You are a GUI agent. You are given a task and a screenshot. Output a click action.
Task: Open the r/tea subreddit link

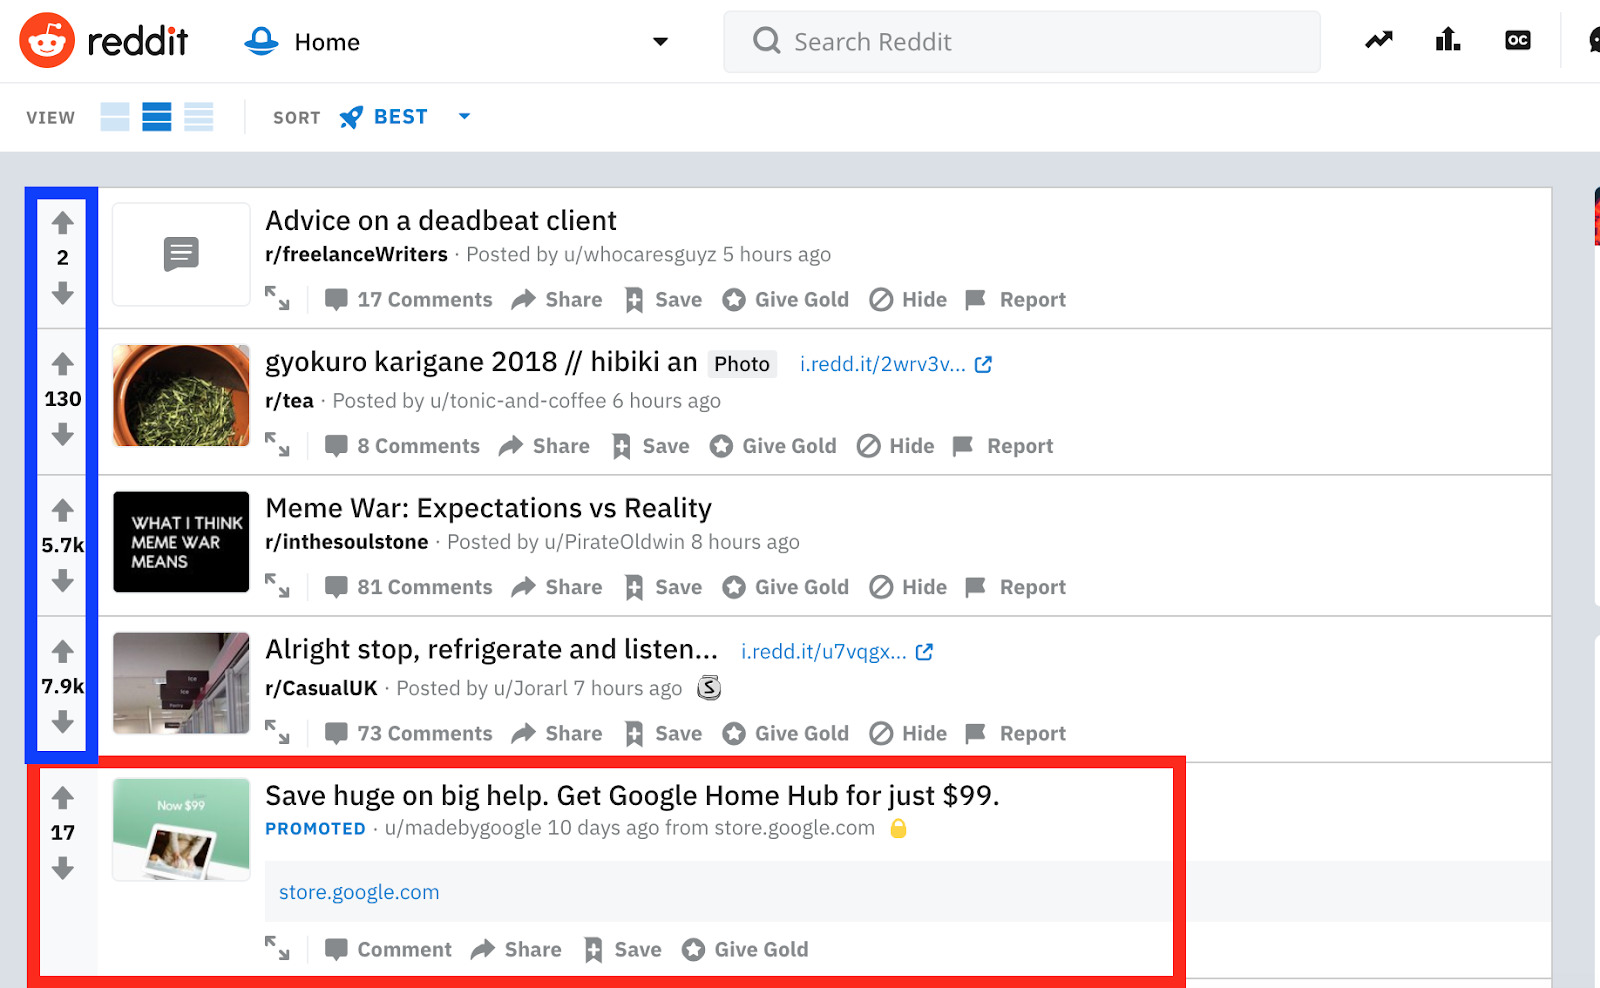[289, 401]
